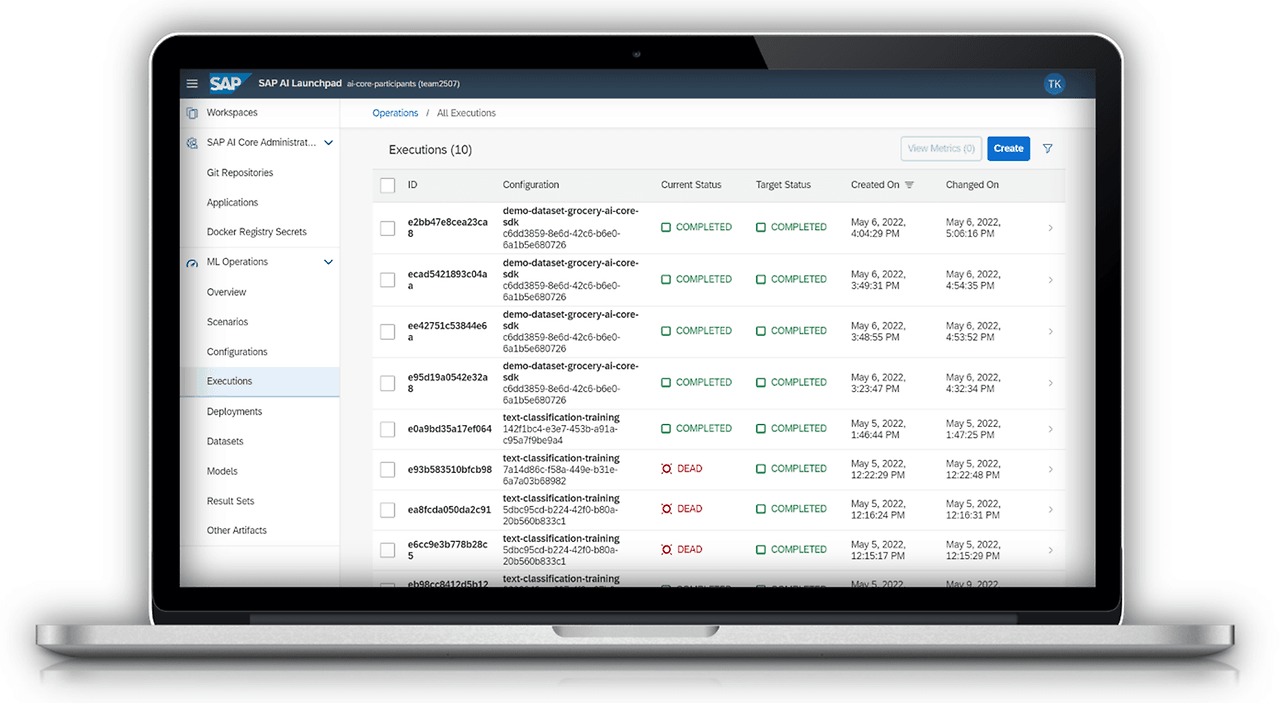Select checkbox for execution e93b583510bfcb98
The image size is (1280, 703).
[x=388, y=470]
